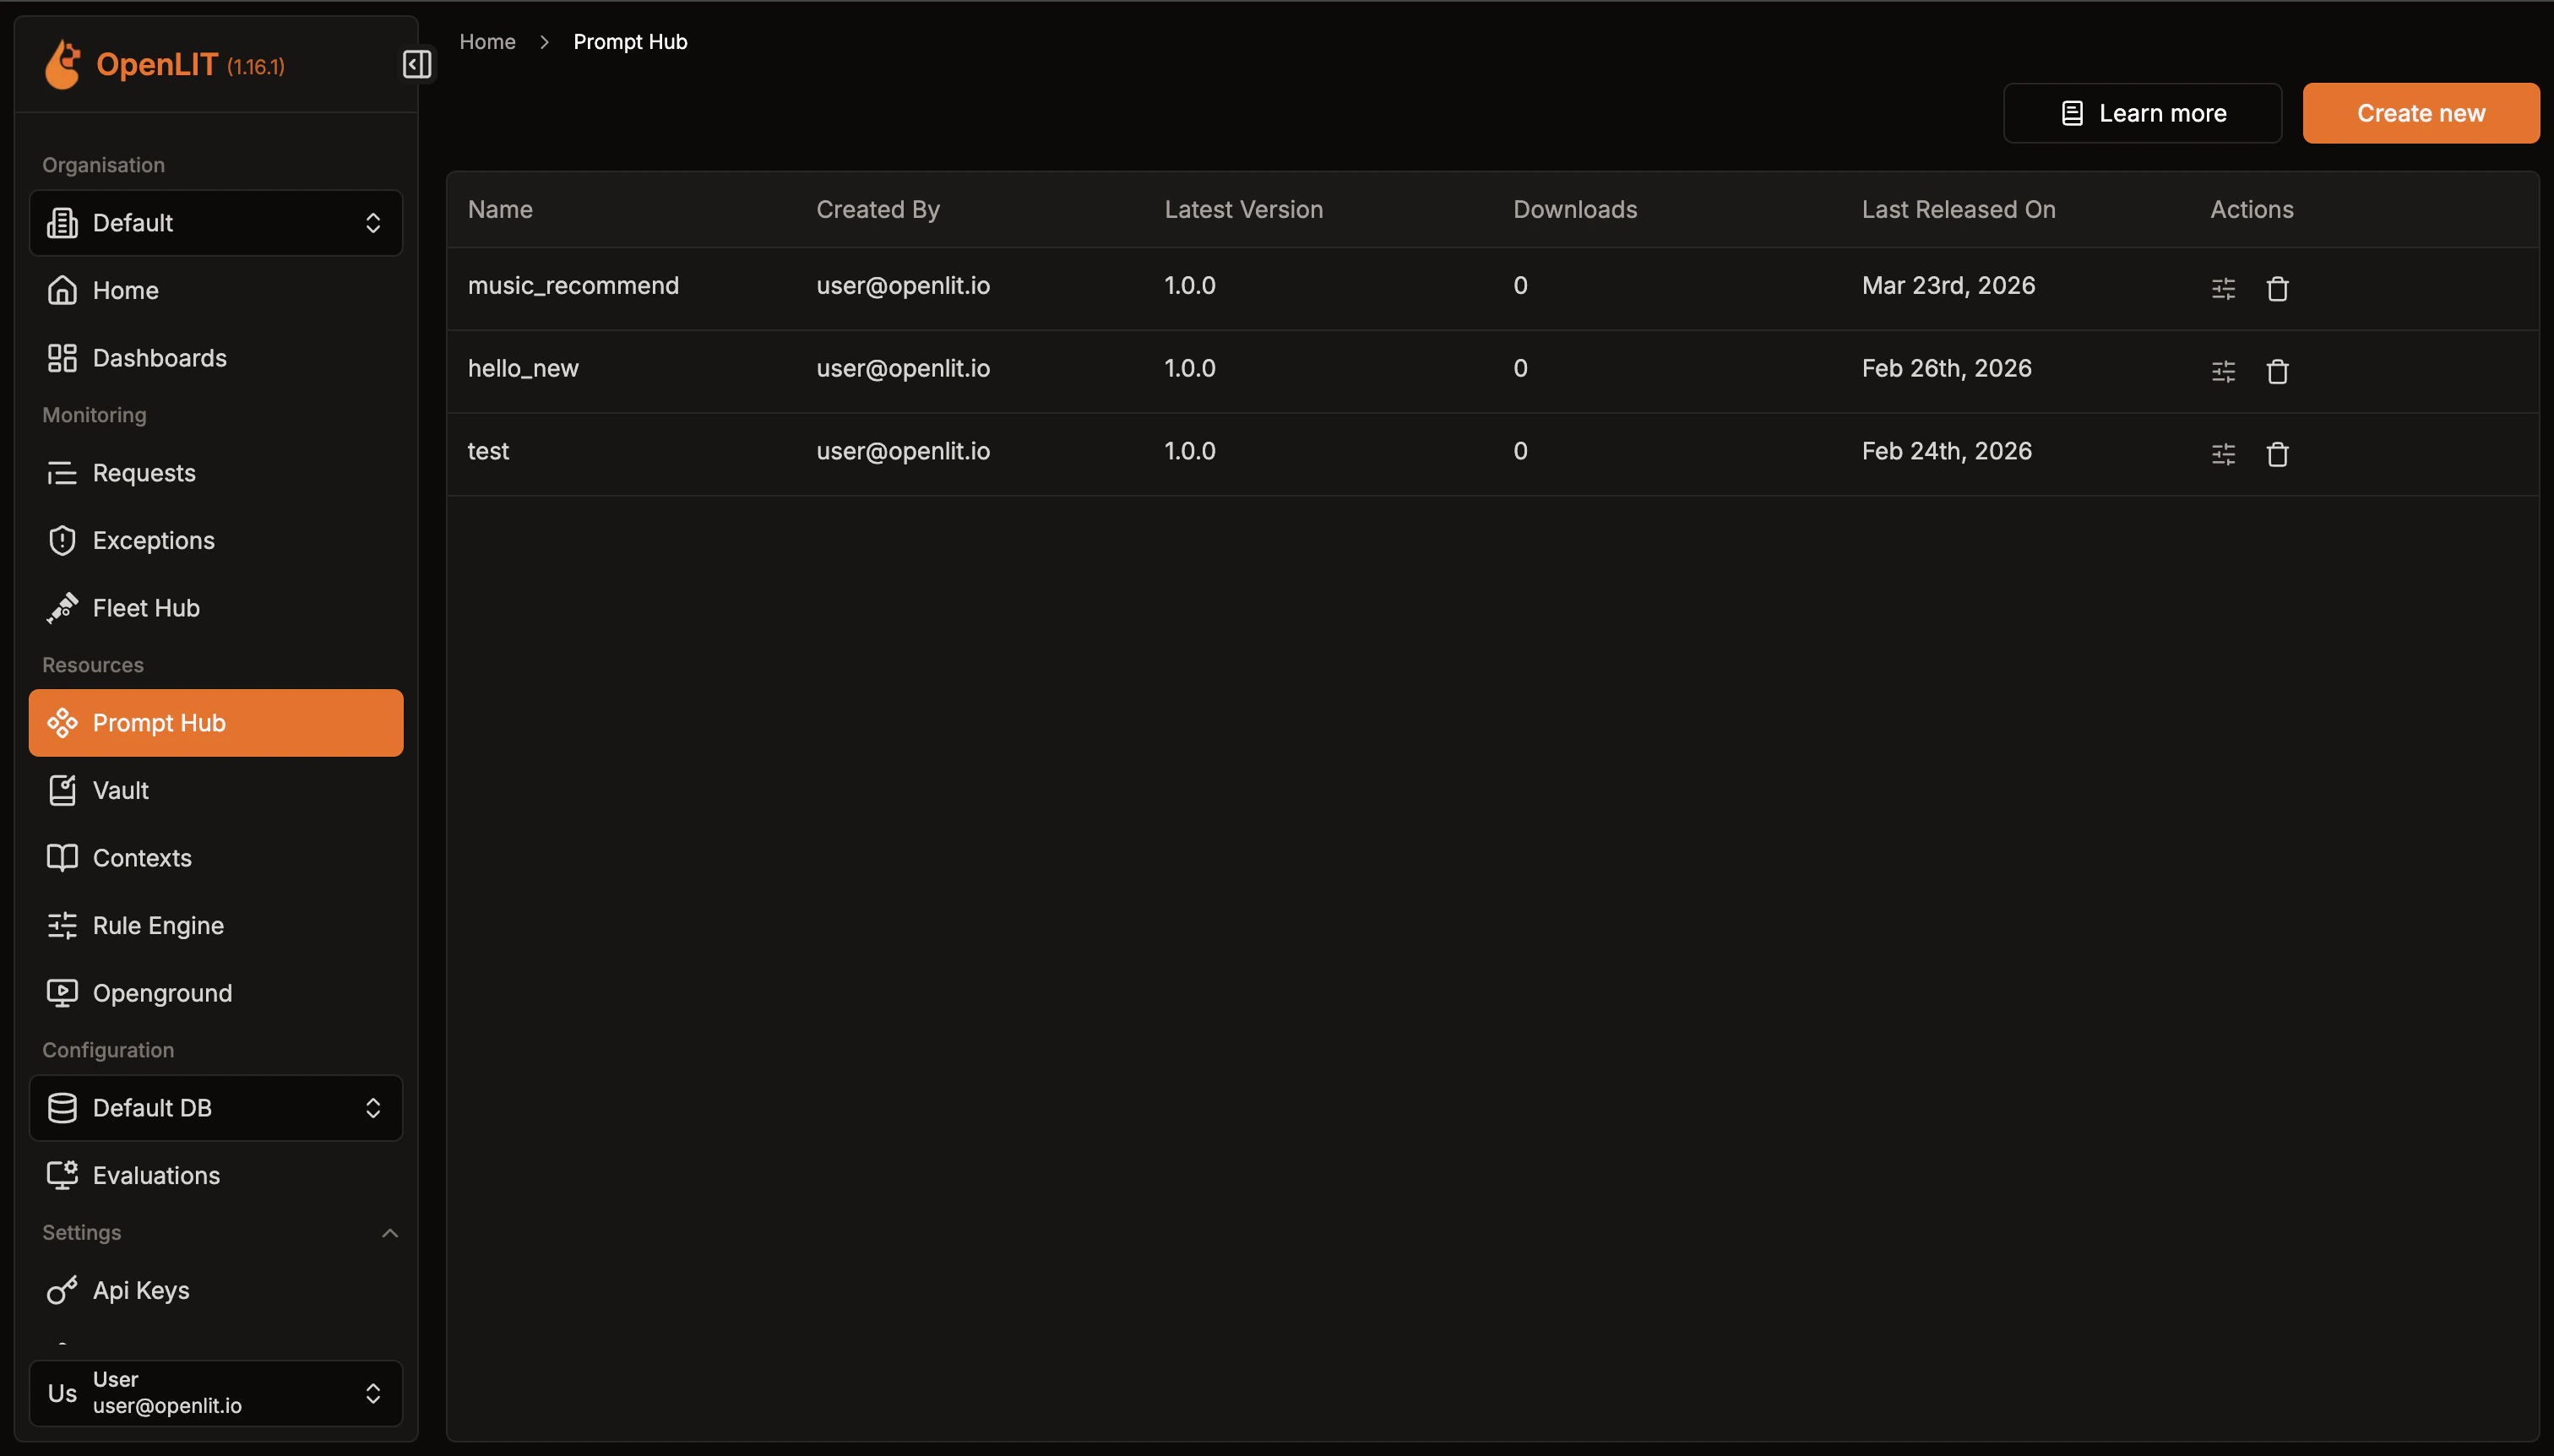Delete the test prompt
The width and height of the screenshot is (2554, 1456).
tap(2277, 455)
